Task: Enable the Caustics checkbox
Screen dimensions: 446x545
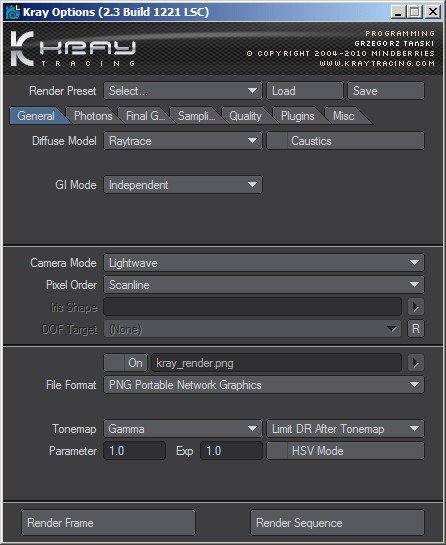Action: (x=277, y=141)
